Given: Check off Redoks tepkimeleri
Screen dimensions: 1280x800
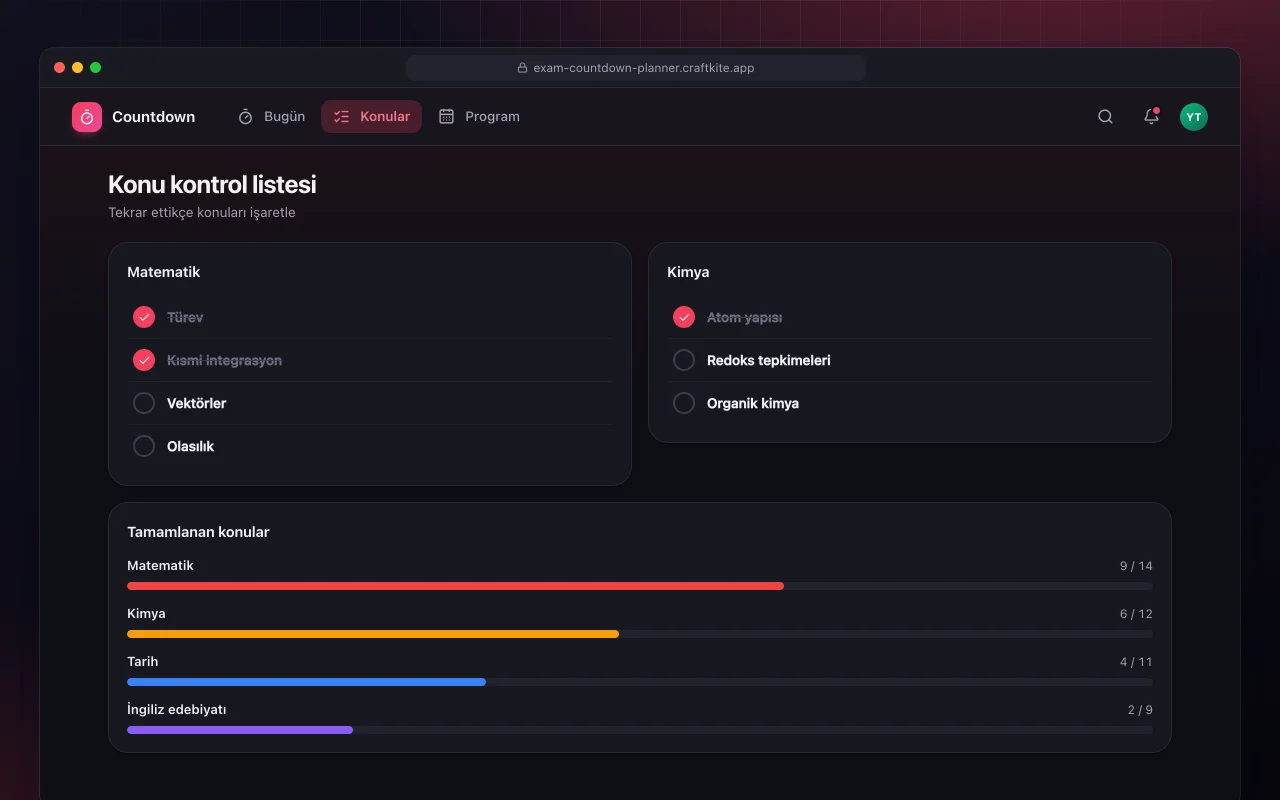Looking at the screenshot, I should click(684, 360).
